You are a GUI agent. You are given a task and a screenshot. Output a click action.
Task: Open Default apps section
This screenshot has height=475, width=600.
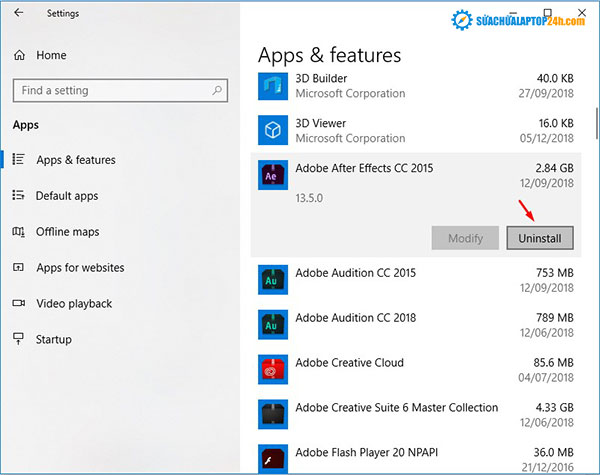[67, 196]
